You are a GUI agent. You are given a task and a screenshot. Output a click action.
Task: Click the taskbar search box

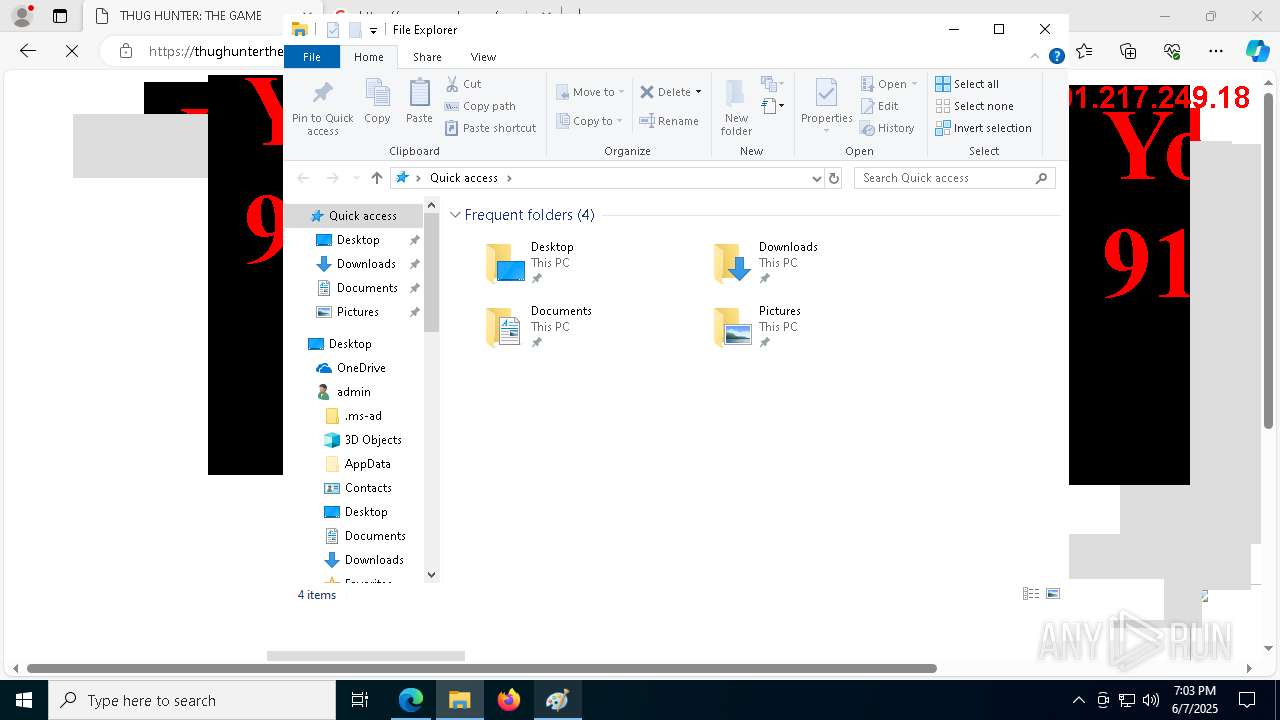(192, 700)
